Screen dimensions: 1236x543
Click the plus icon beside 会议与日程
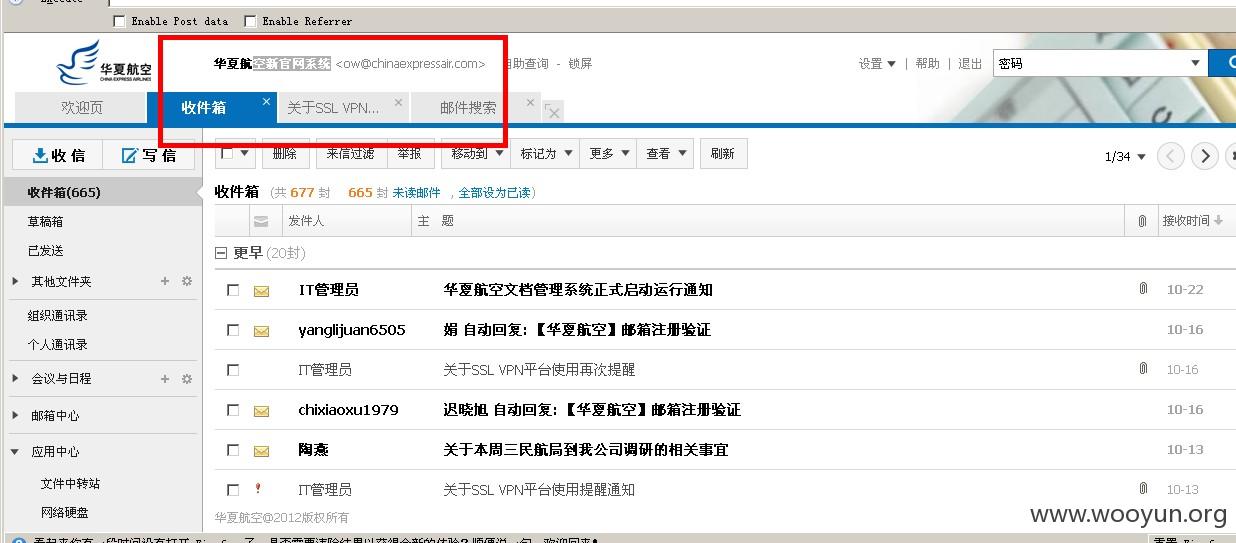165,379
